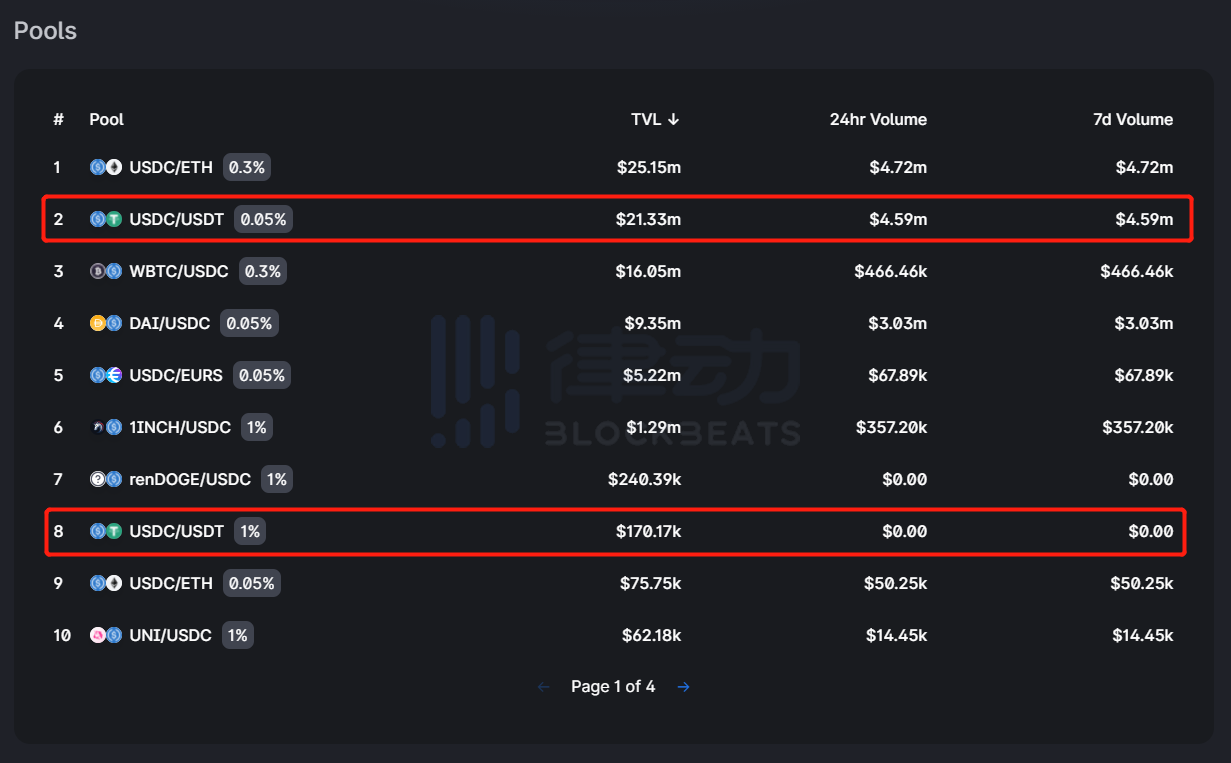Viewport: 1231px width, 763px height.
Task: Click the WBTC/USDC token pair icon
Action: tap(106, 271)
